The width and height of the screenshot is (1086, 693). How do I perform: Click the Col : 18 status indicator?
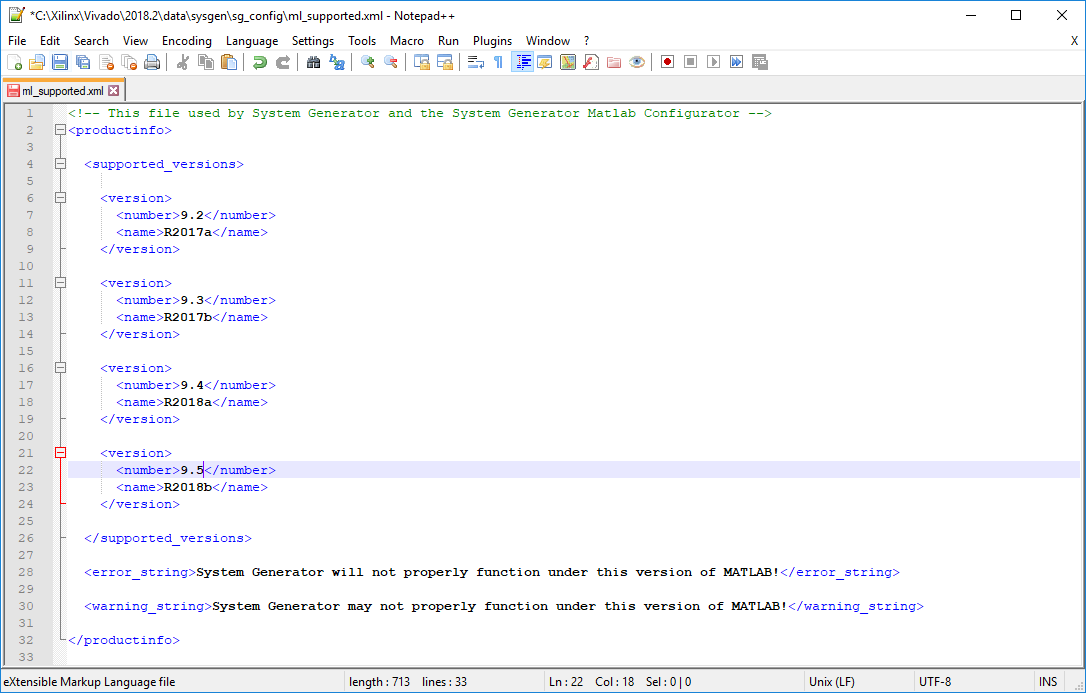pyautogui.click(x=614, y=681)
